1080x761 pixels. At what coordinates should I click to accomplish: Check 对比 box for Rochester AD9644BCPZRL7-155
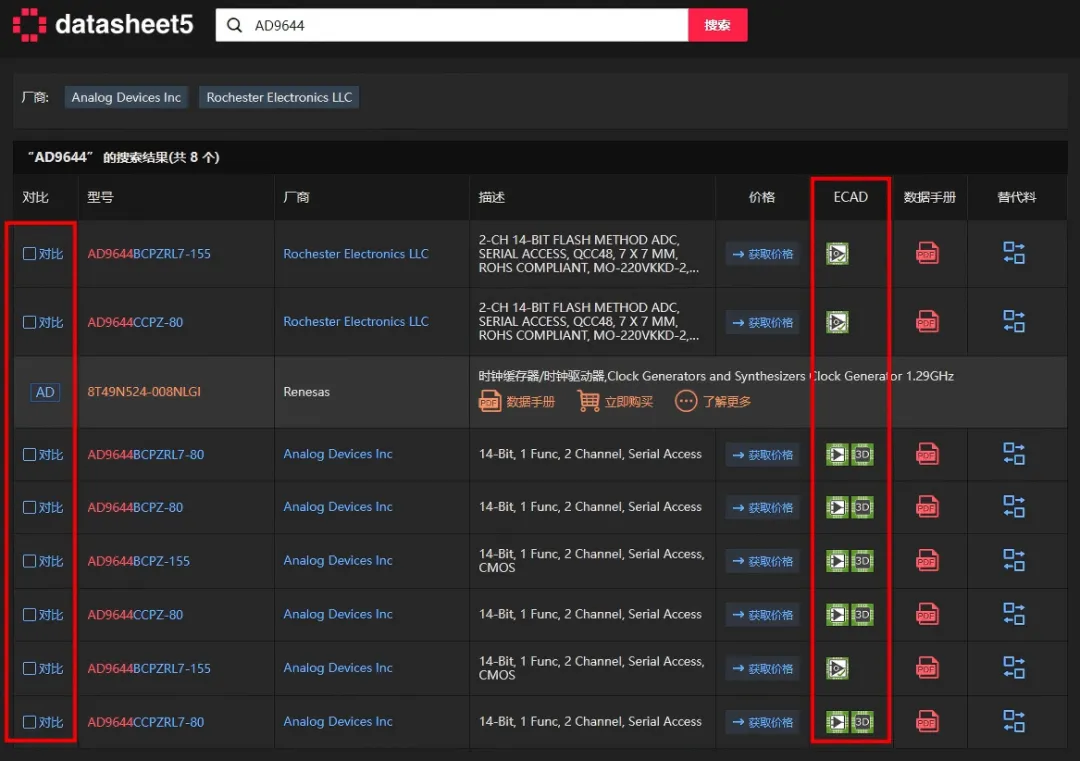[29, 254]
